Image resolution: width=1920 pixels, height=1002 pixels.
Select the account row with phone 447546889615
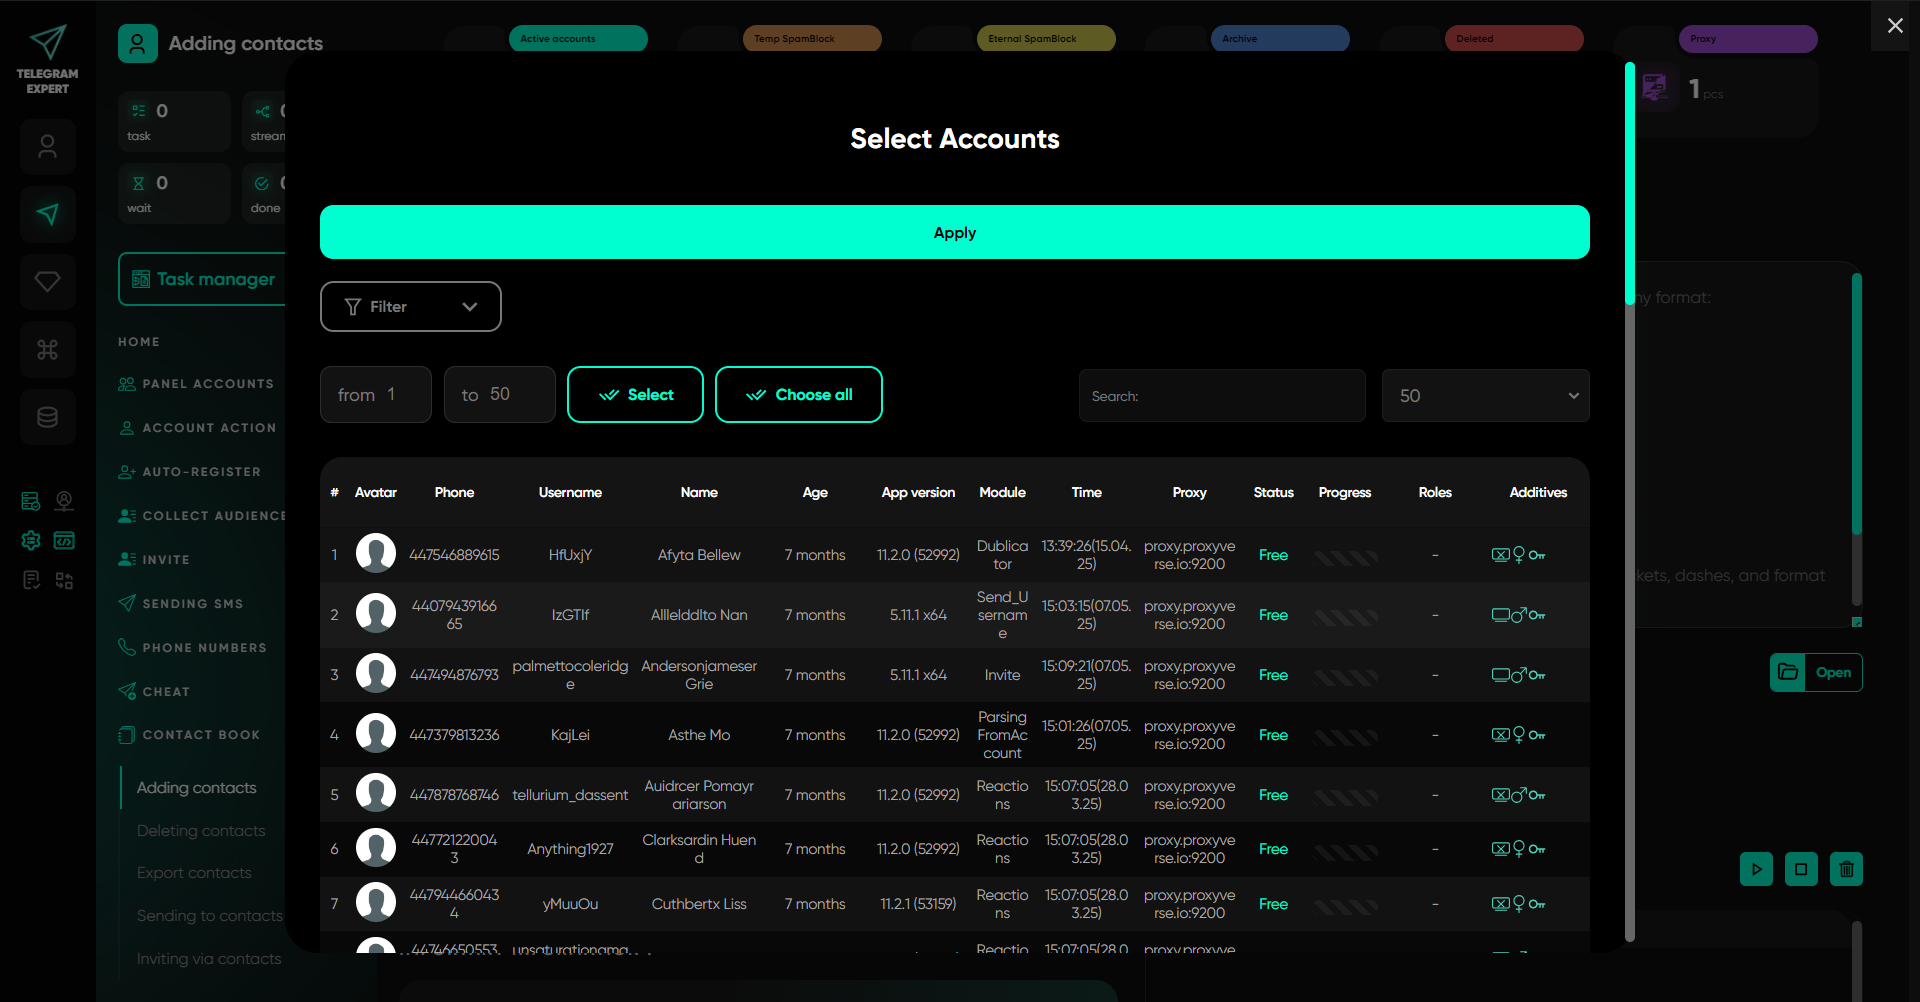[453, 555]
